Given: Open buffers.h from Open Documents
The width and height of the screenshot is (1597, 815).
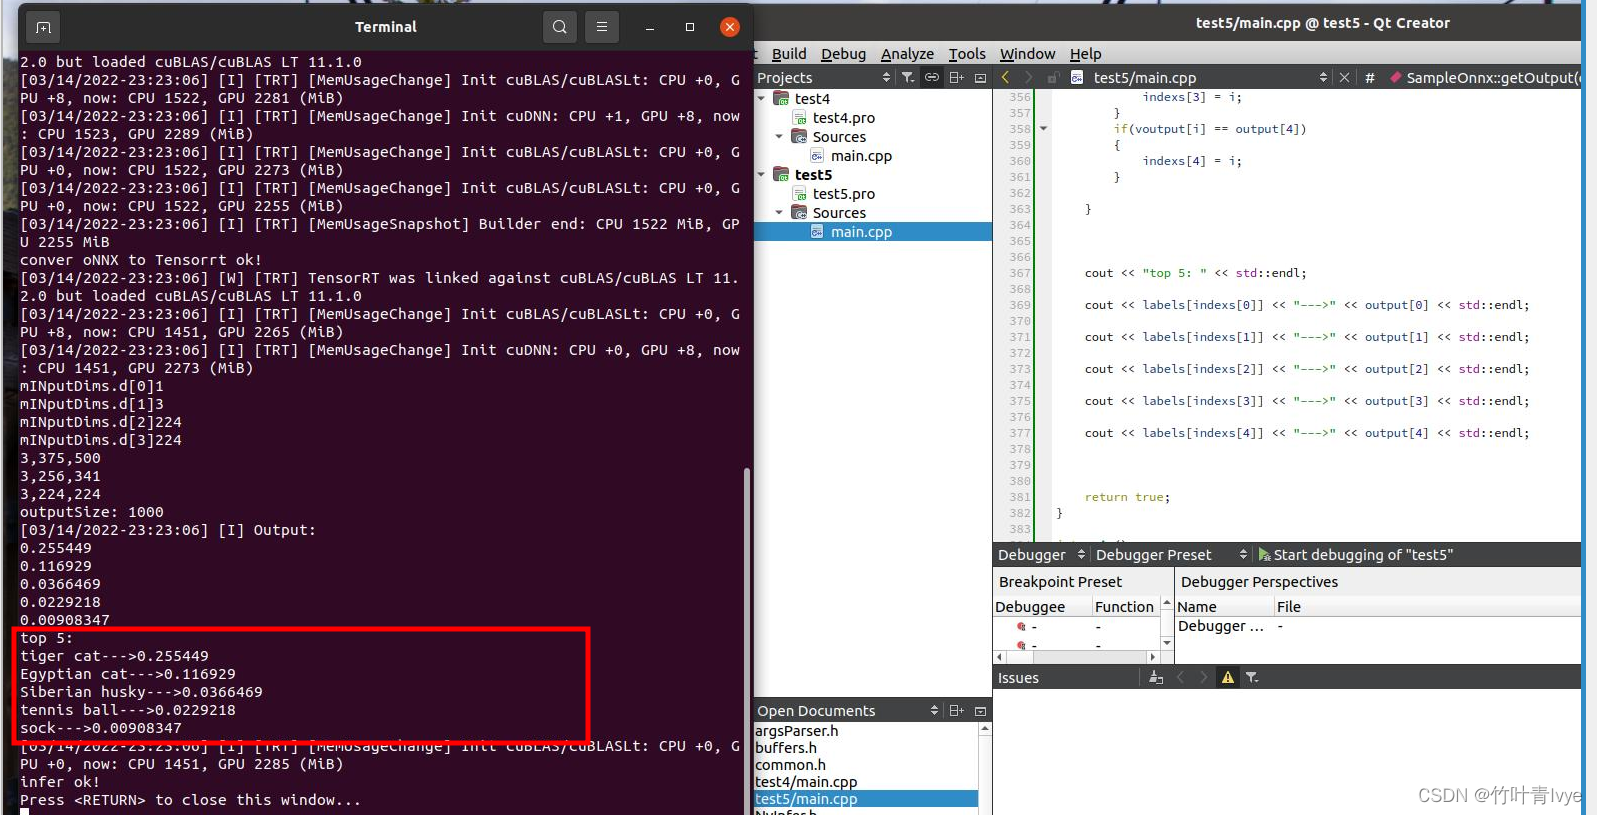Looking at the screenshot, I should [785, 747].
